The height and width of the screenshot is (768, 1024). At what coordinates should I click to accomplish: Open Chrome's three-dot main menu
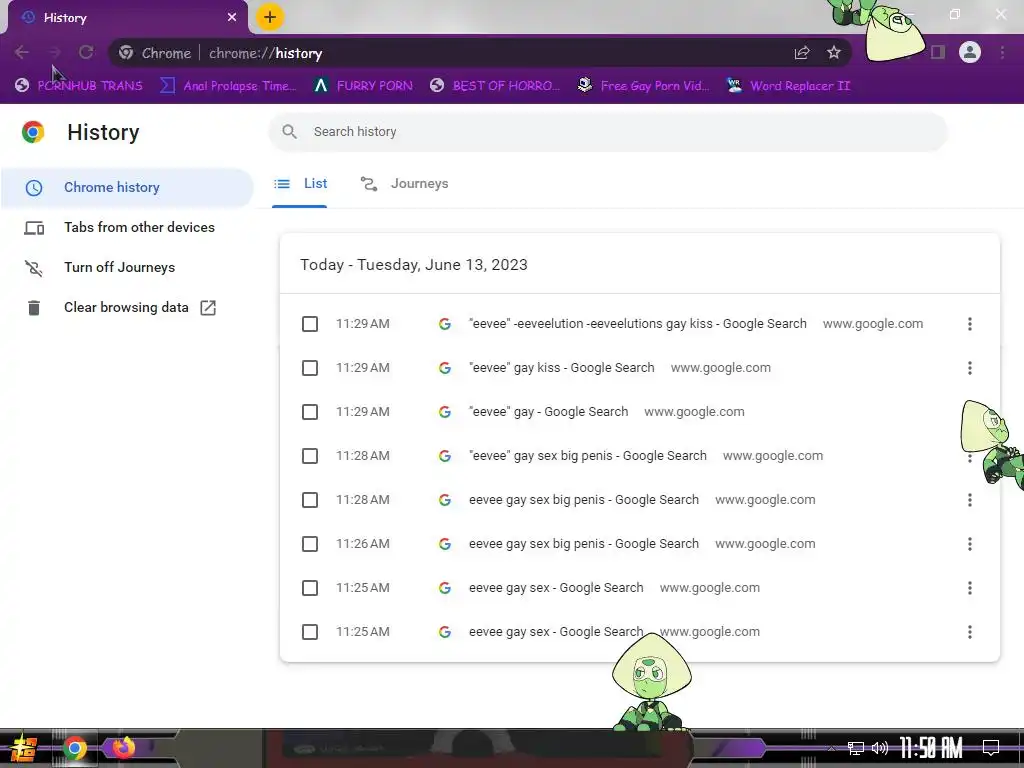[1002, 52]
